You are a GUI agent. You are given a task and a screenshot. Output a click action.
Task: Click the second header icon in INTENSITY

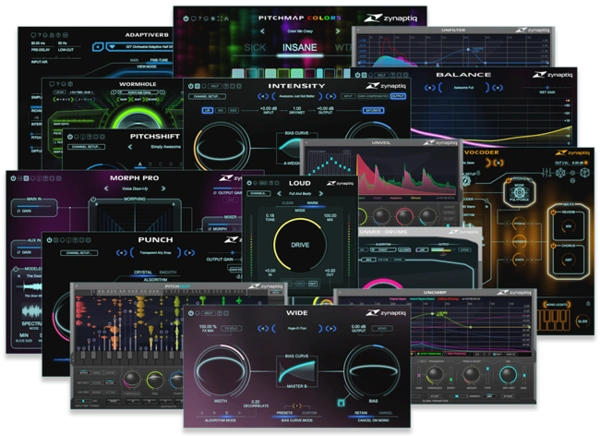point(197,86)
